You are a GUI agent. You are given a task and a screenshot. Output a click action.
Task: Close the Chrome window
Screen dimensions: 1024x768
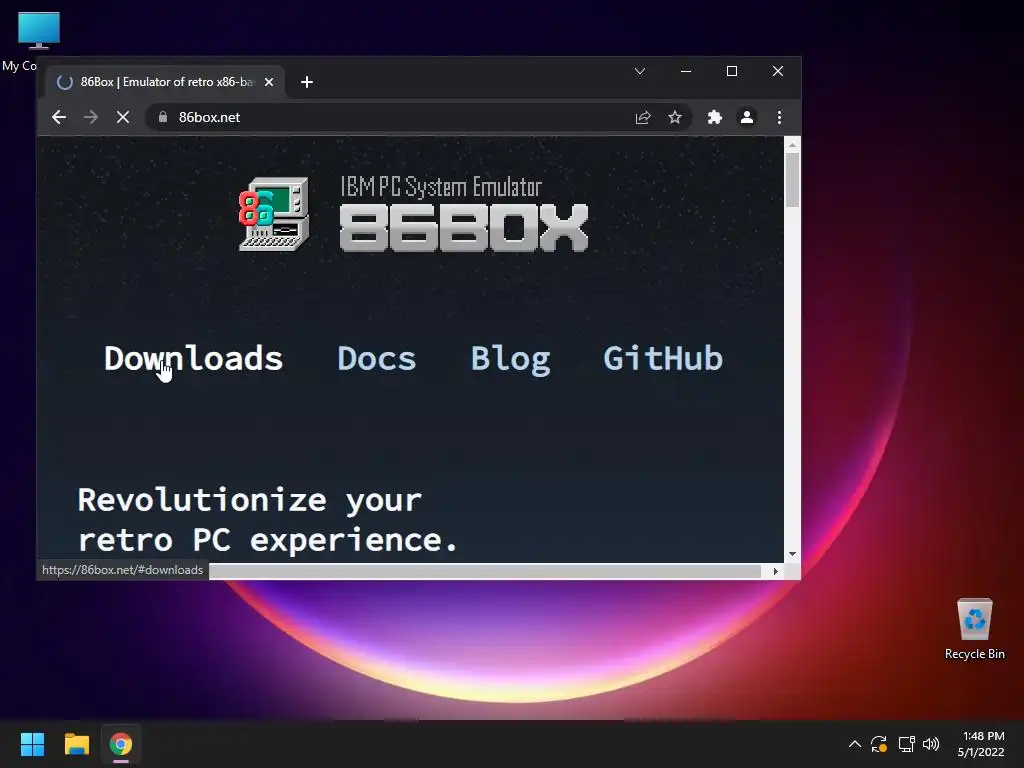pyautogui.click(x=778, y=71)
